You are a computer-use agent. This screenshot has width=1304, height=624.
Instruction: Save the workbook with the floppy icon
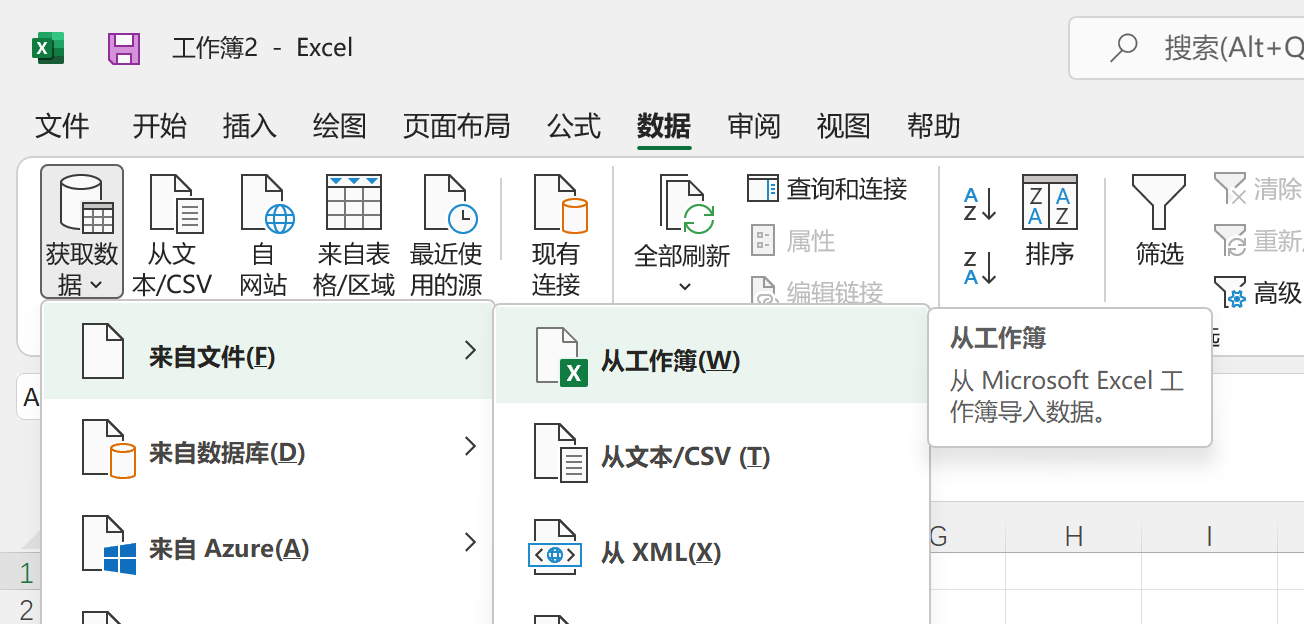(x=124, y=48)
